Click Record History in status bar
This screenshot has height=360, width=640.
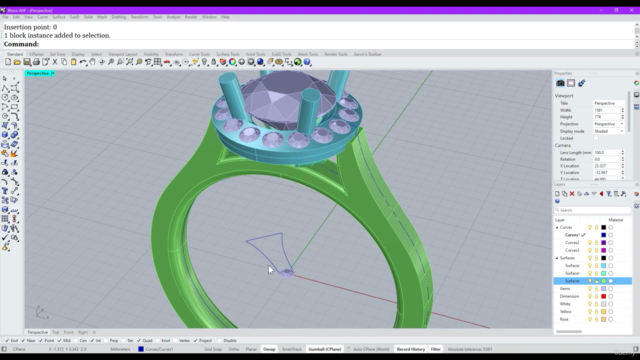pyautogui.click(x=411, y=349)
